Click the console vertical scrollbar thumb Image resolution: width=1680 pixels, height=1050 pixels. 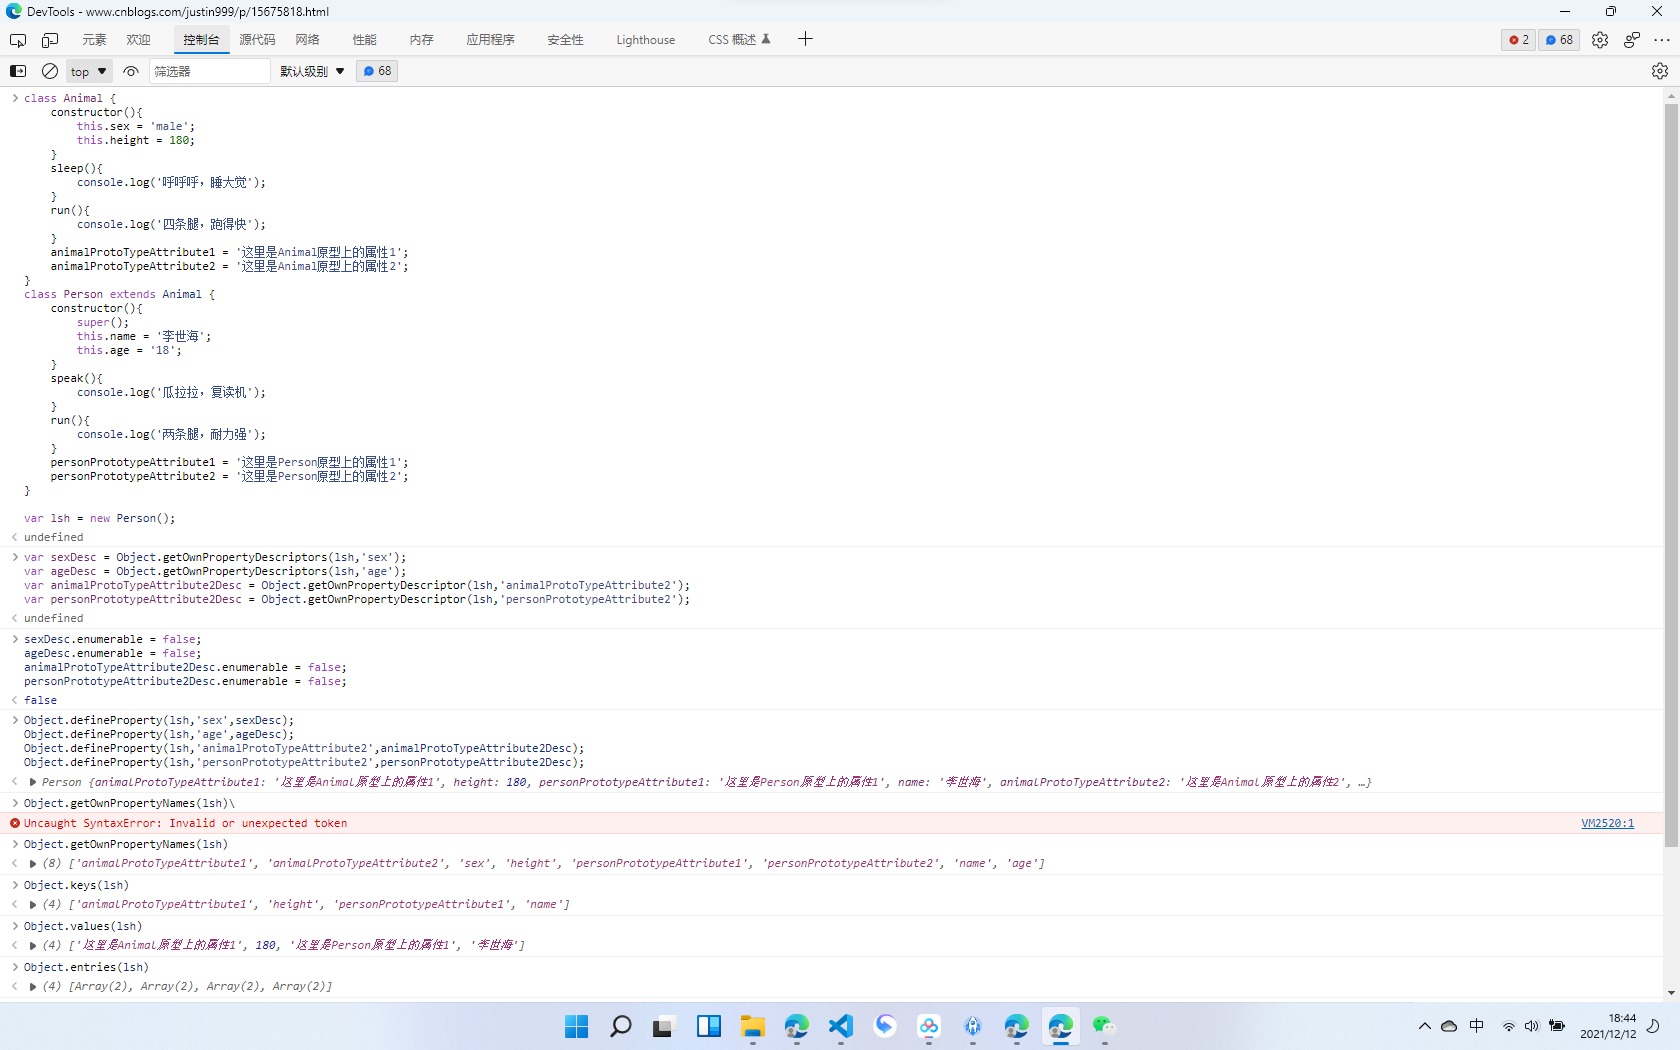[1671, 475]
